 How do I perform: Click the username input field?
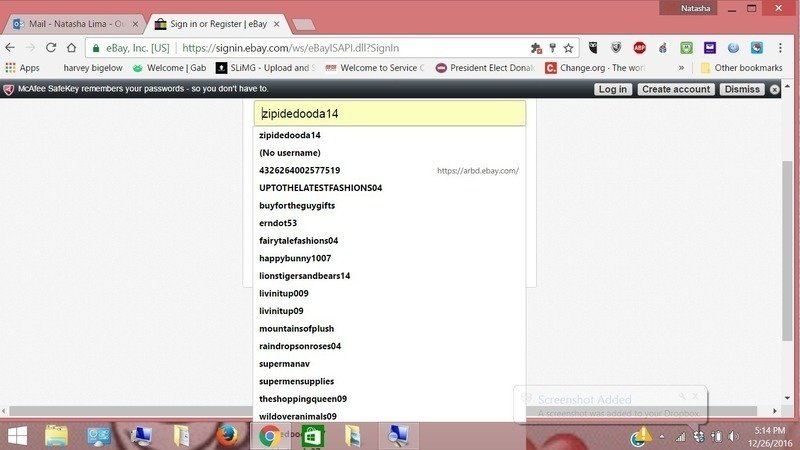click(389, 114)
